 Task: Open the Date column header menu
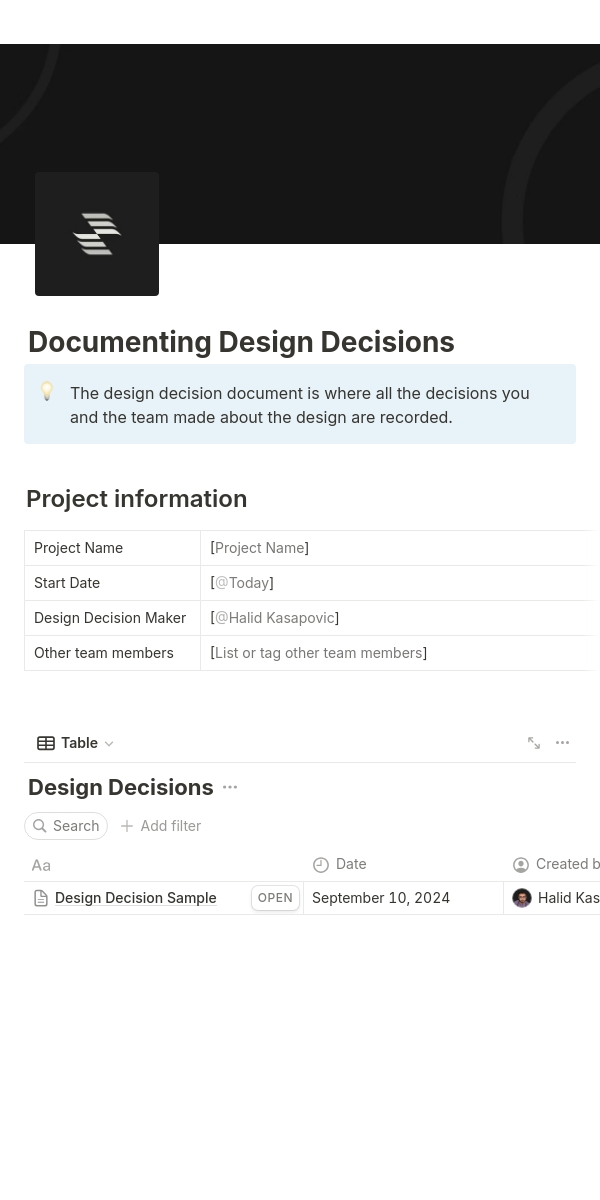(351, 864)
